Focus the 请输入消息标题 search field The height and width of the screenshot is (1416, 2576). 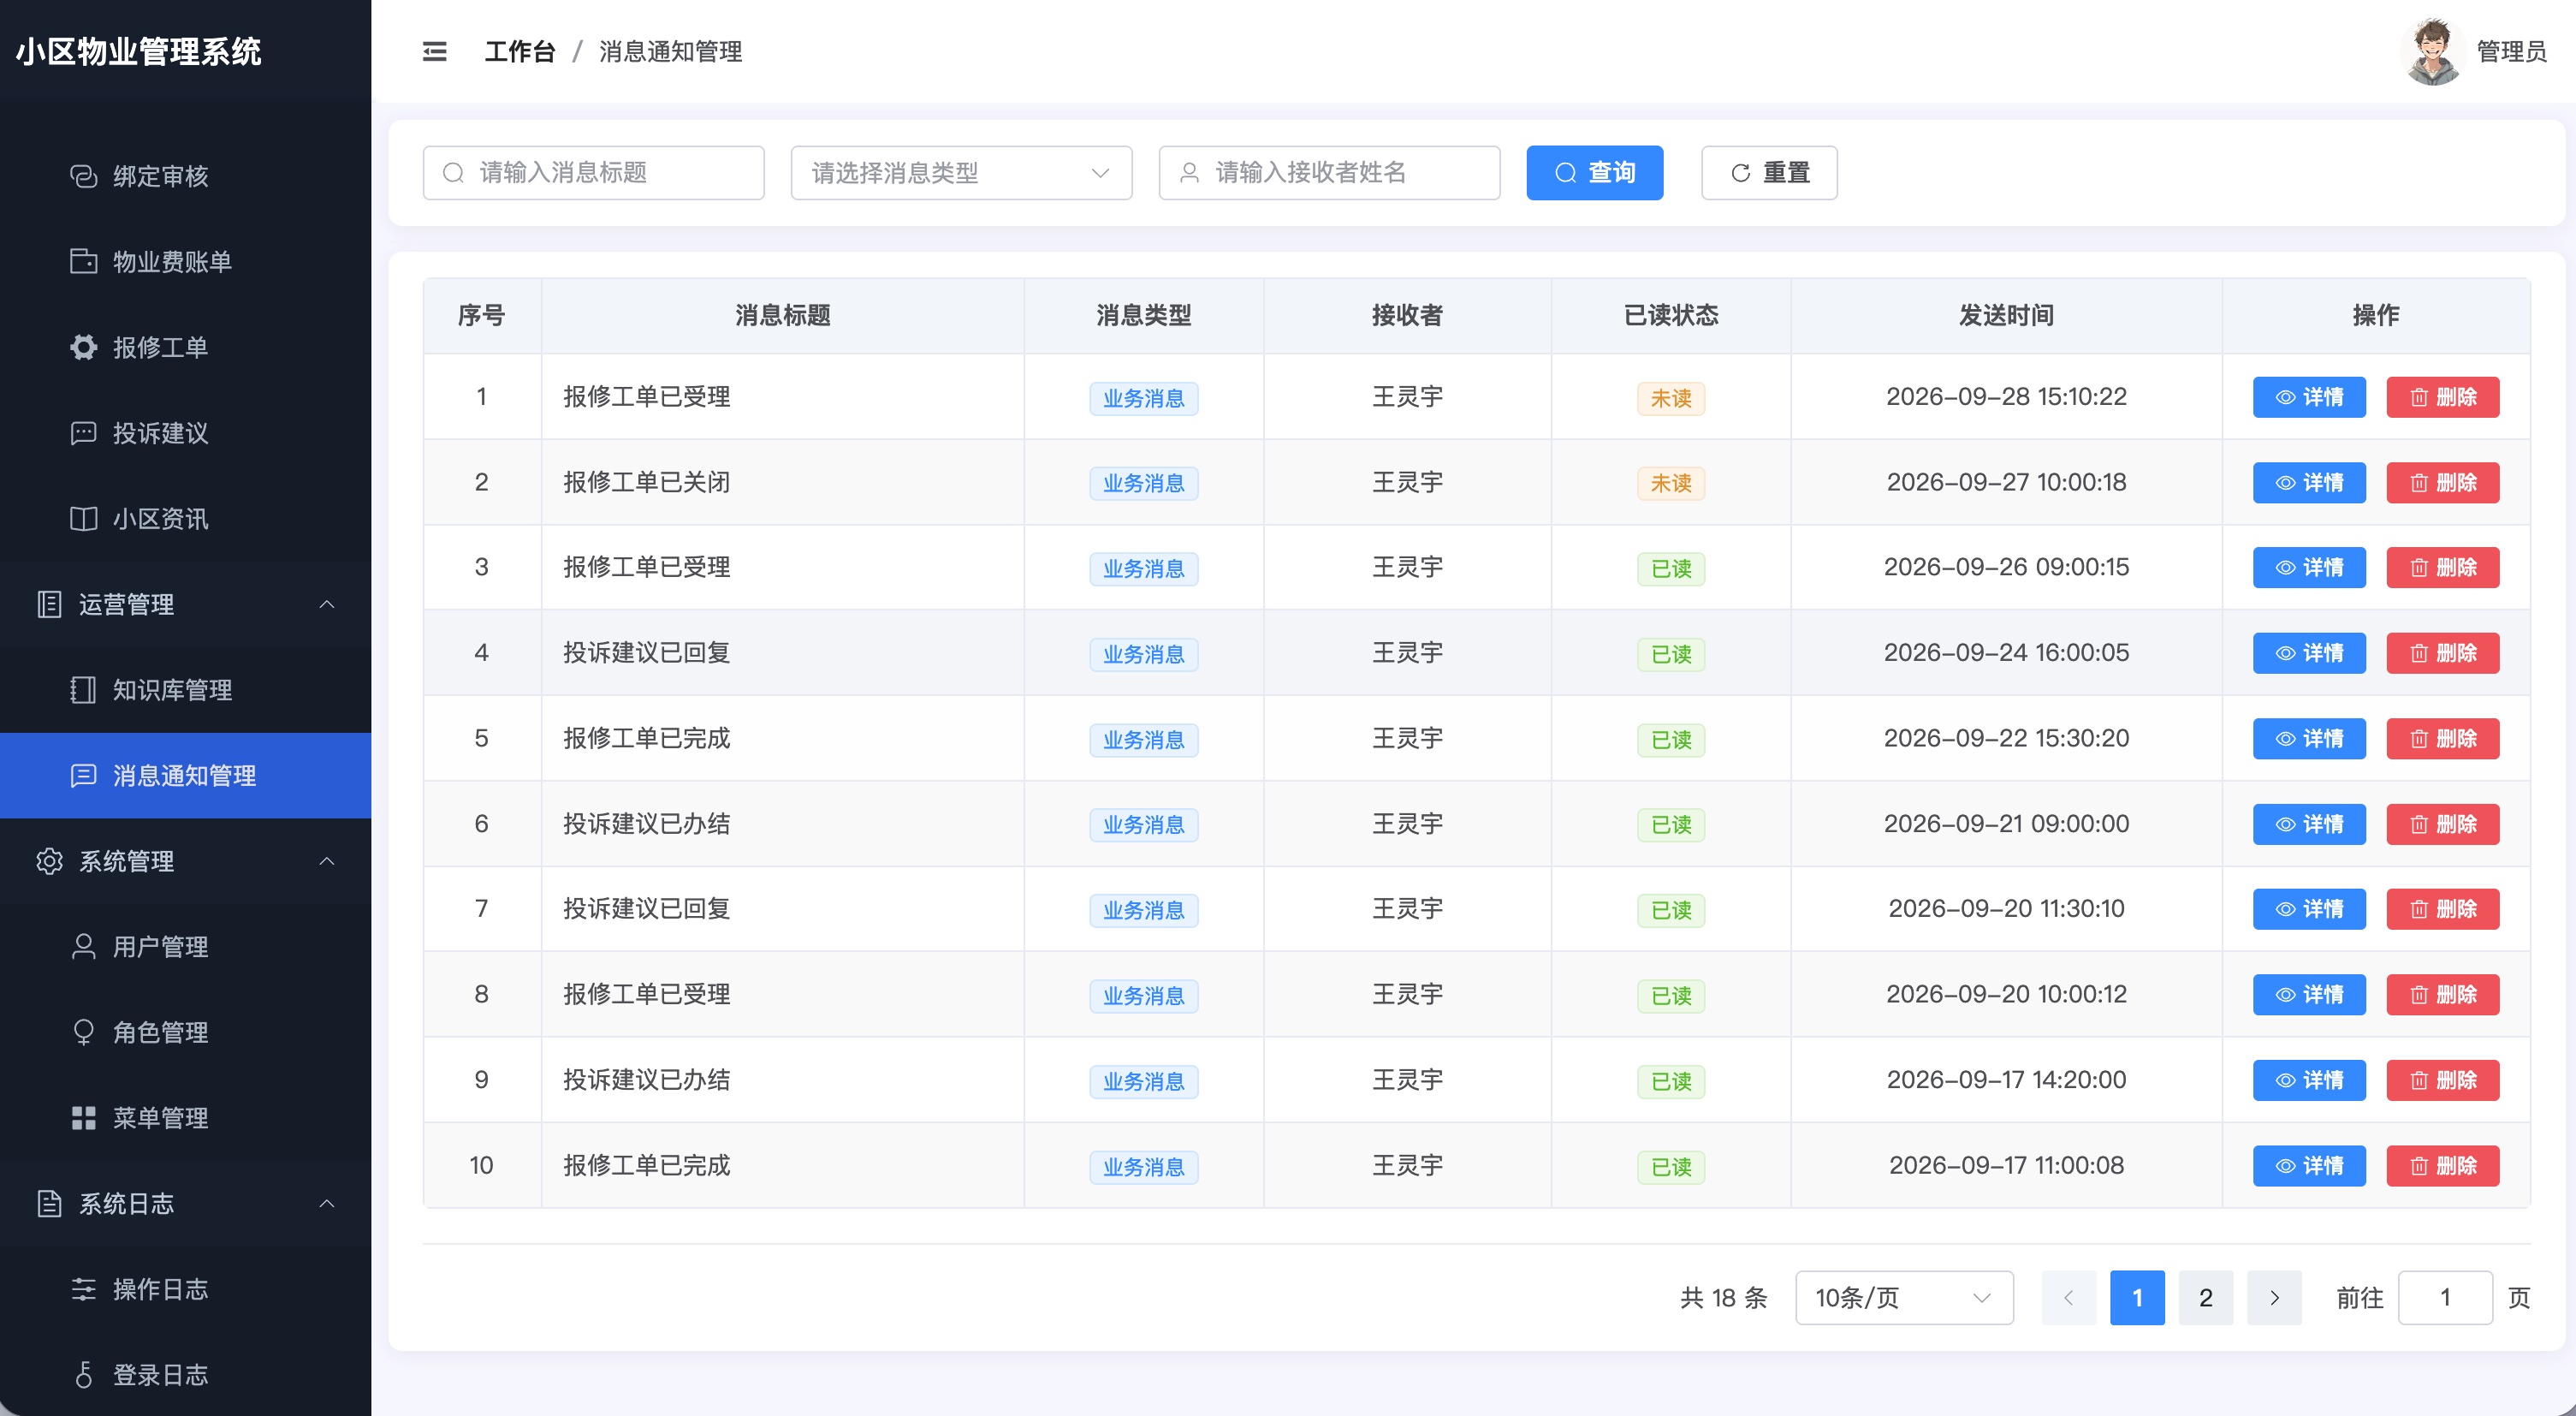pos(593,173)
